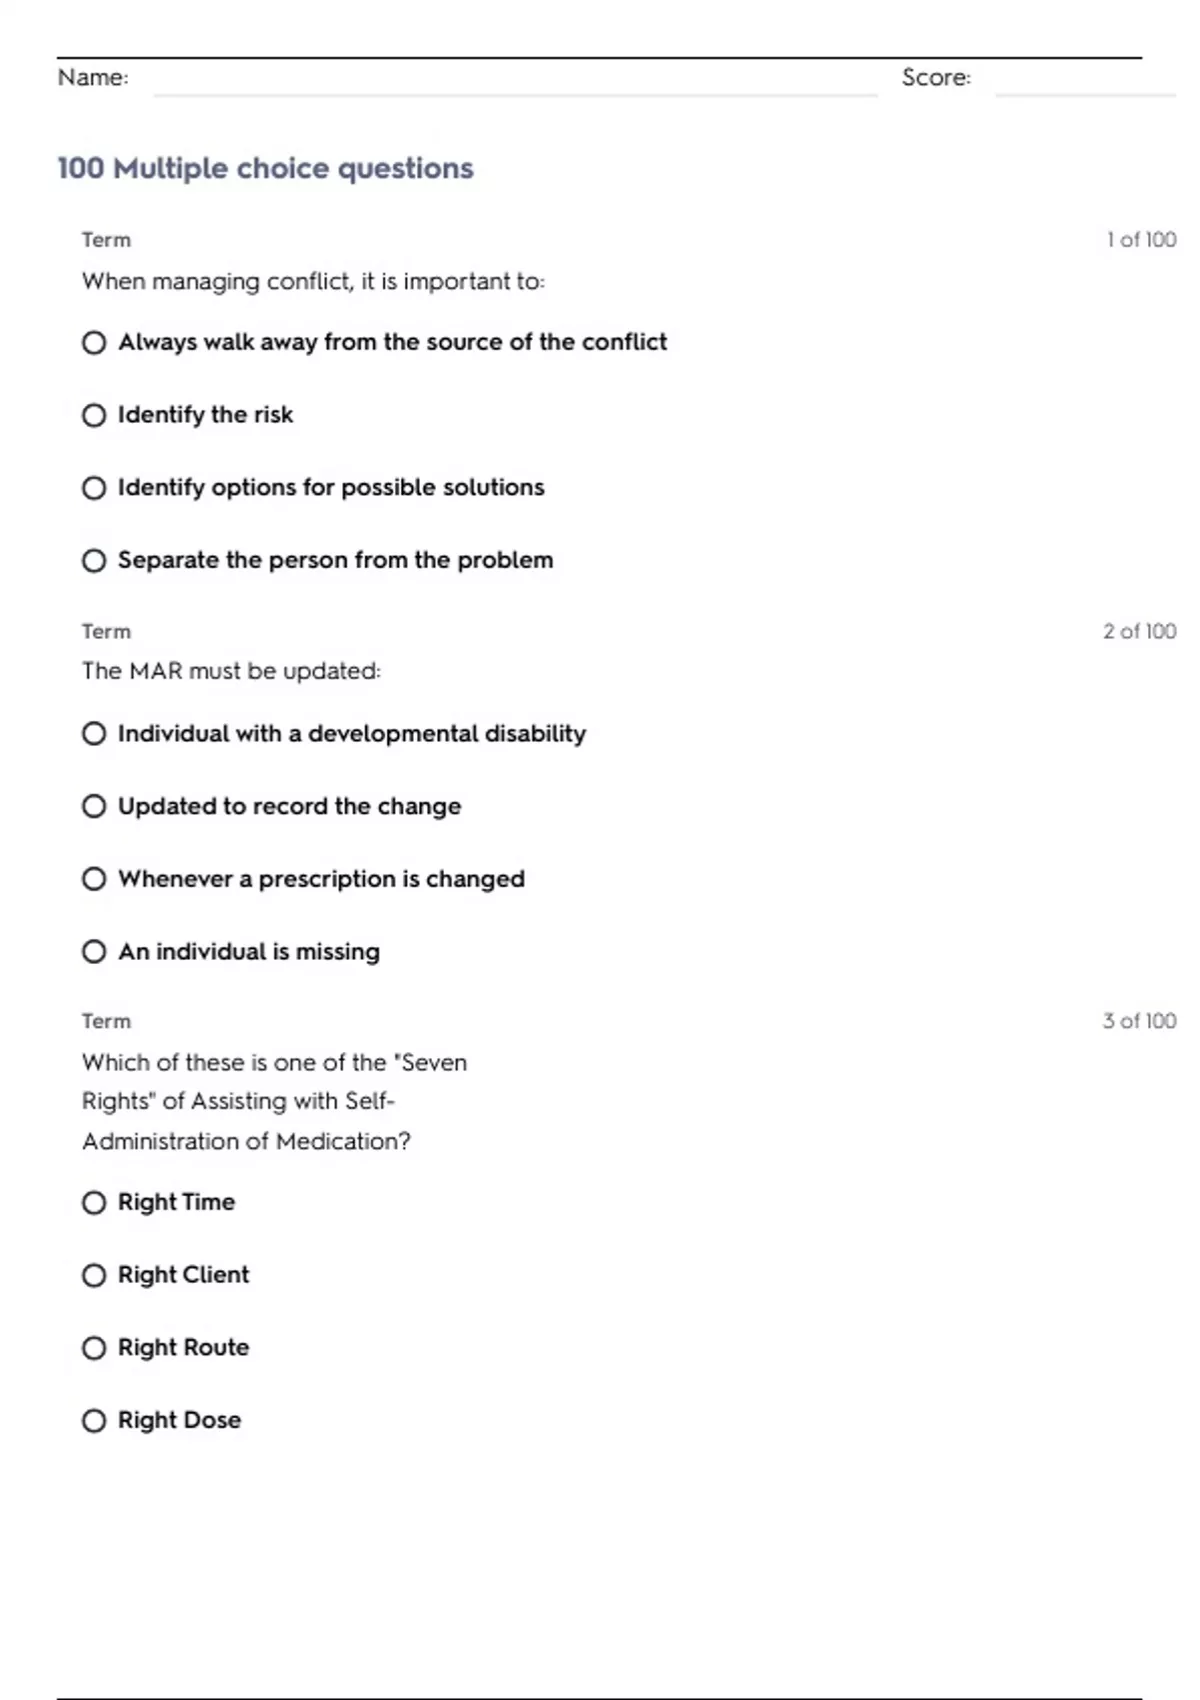Click the '100 Multiple choice questions' heading

click(265, 168)
